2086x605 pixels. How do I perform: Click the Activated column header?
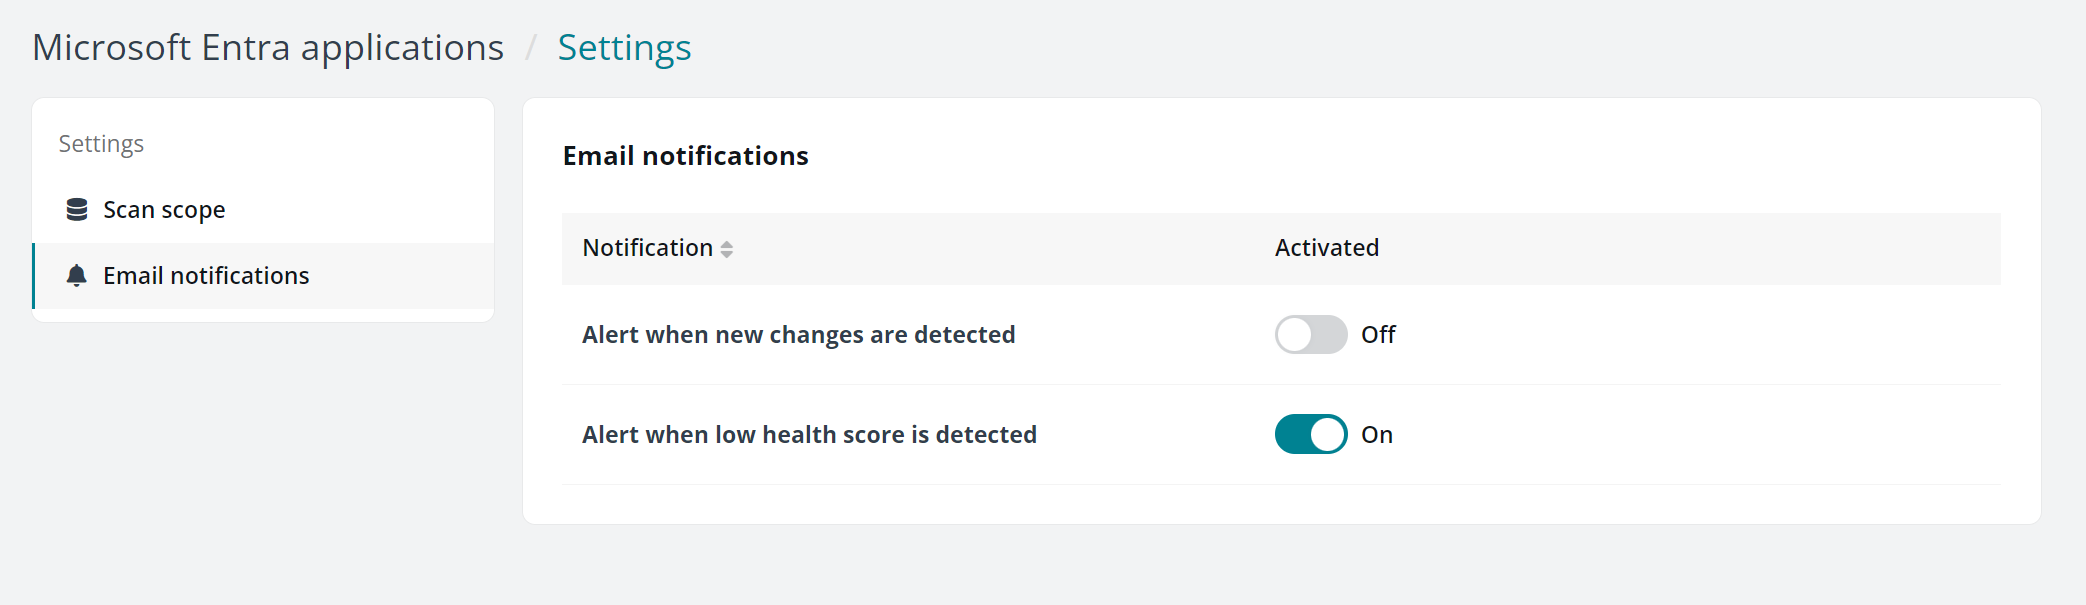1326,248
